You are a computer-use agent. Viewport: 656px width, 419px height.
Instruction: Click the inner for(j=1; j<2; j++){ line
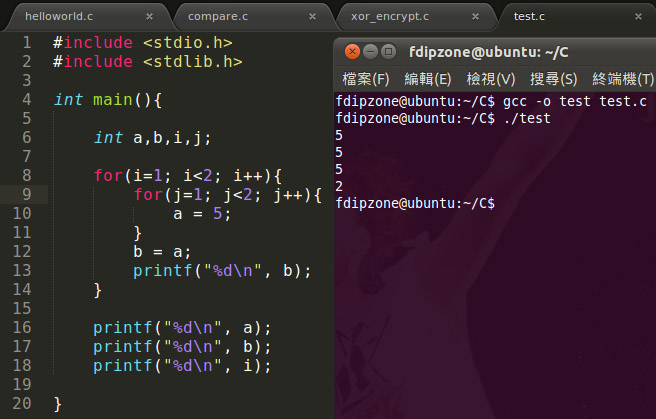228,194
